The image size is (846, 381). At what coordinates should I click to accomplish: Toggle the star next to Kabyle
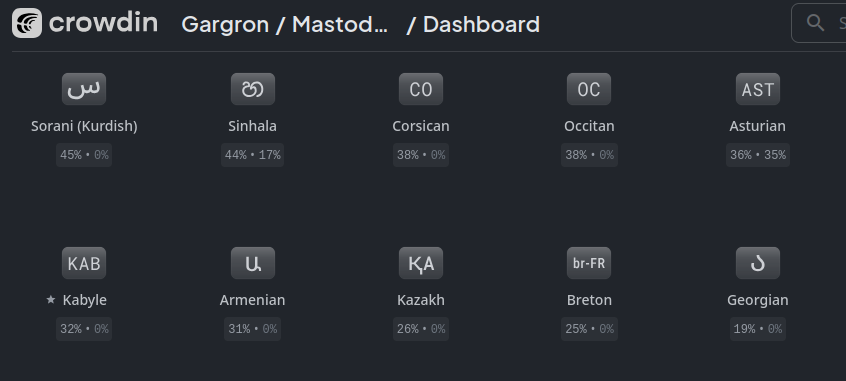coord(51,300)
